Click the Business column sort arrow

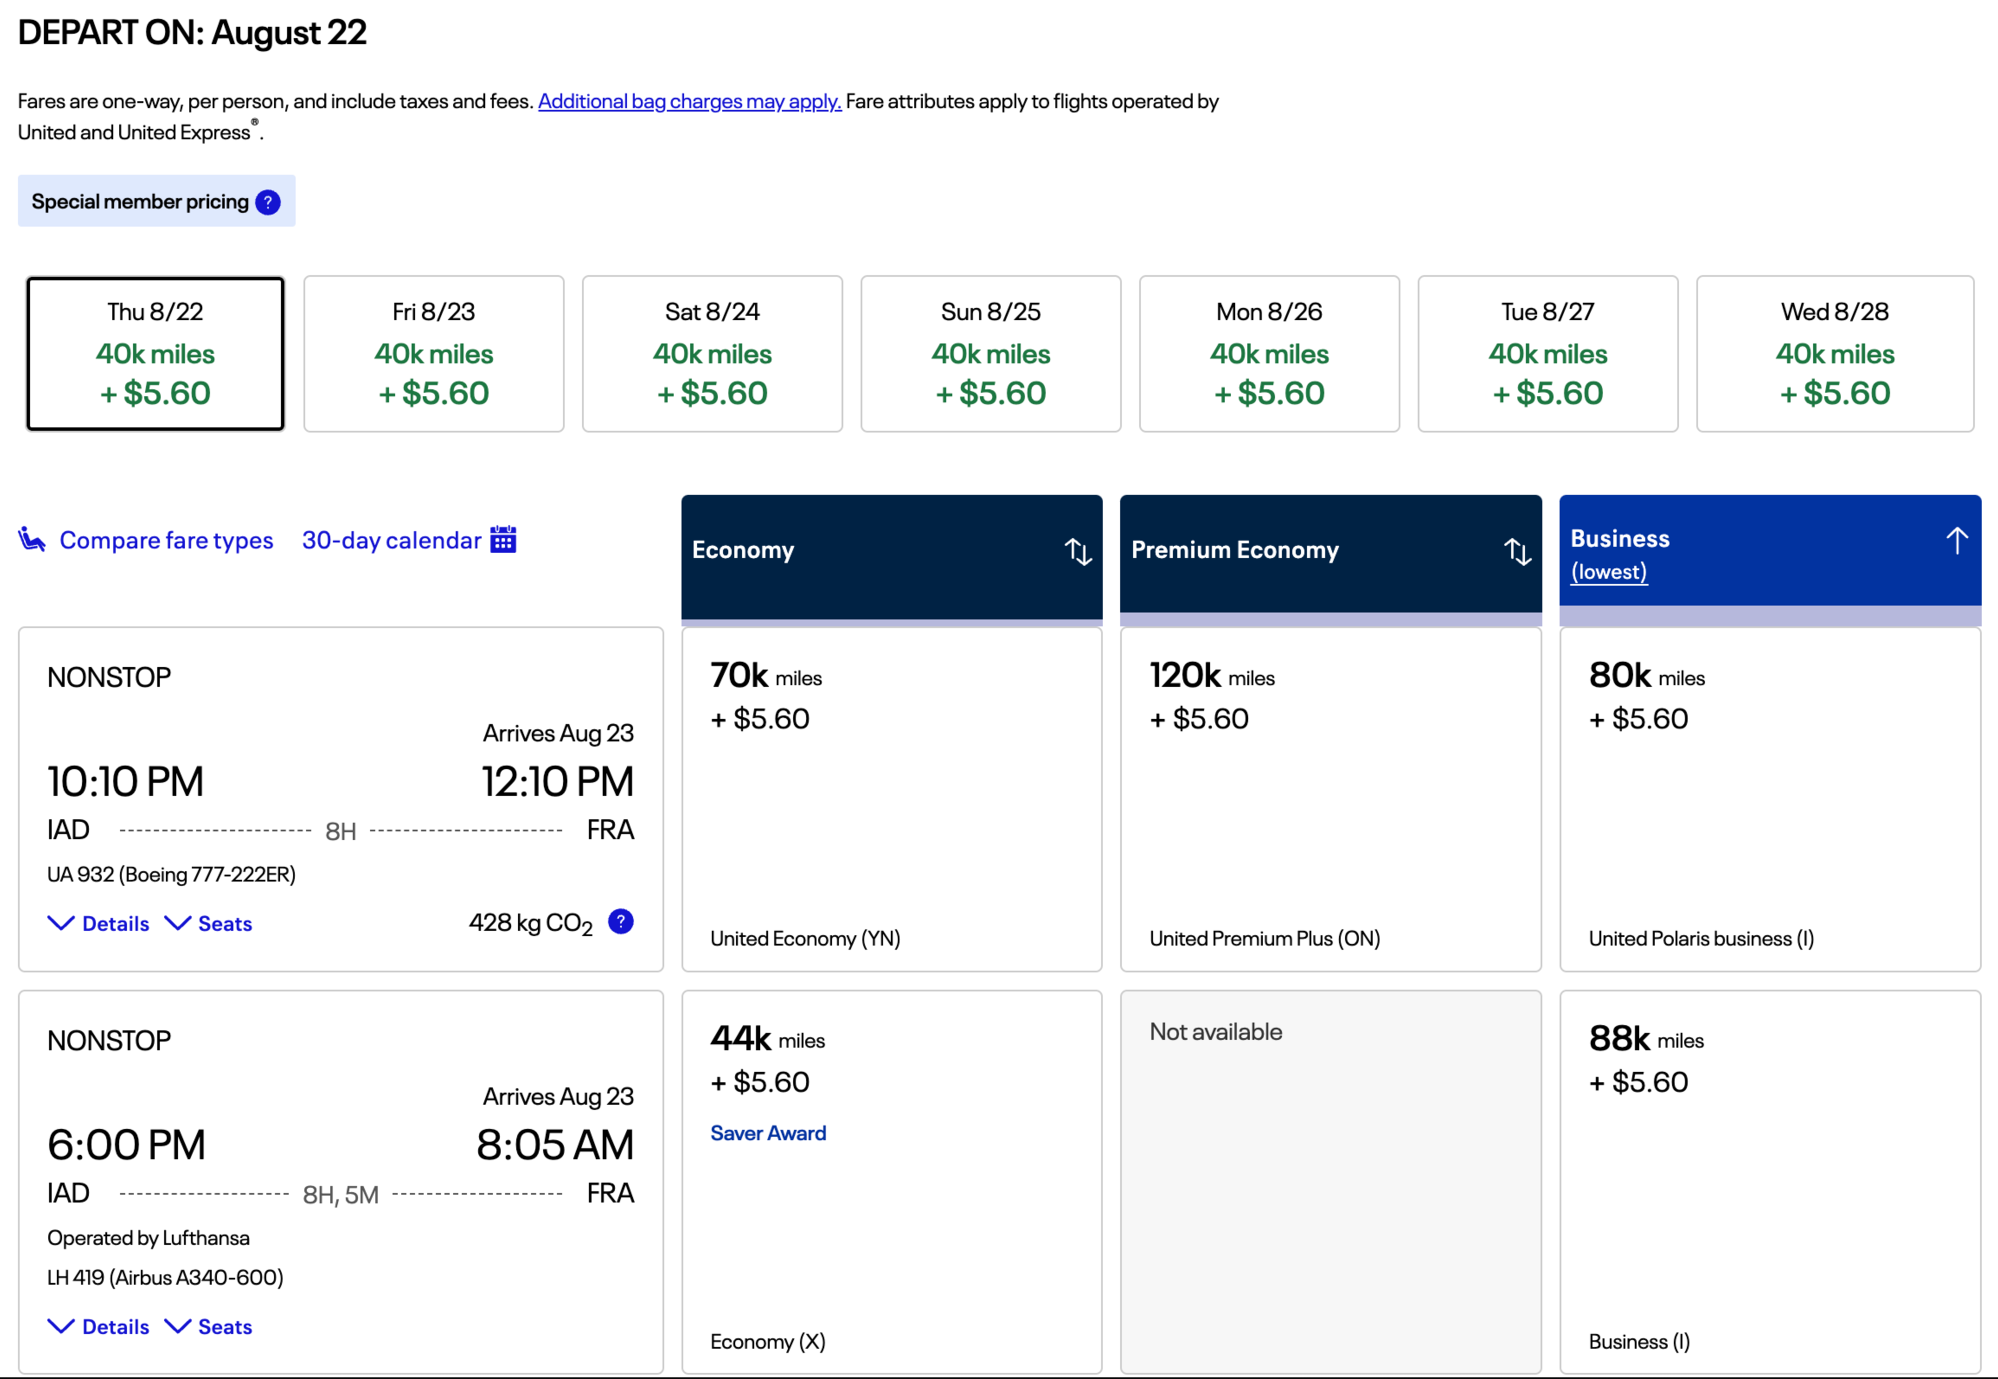[1956, 541]
